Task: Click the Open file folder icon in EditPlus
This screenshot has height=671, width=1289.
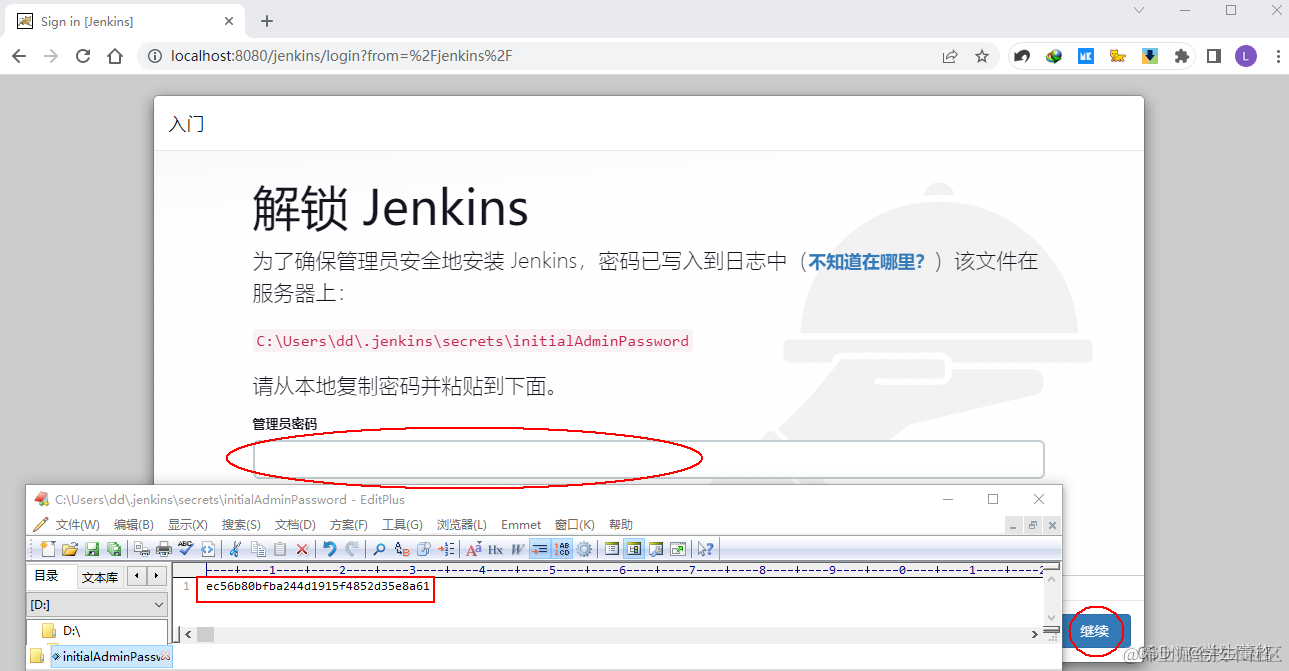Action: click(x=70, y=549)
